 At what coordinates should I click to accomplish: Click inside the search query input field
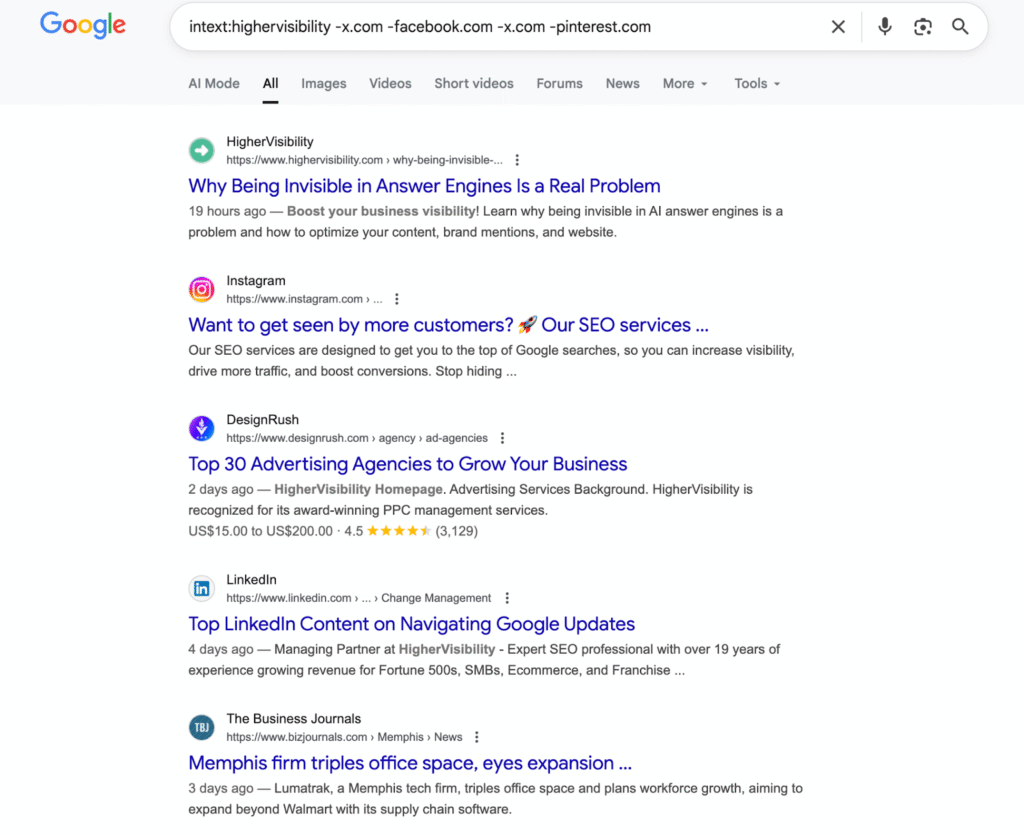500,27
